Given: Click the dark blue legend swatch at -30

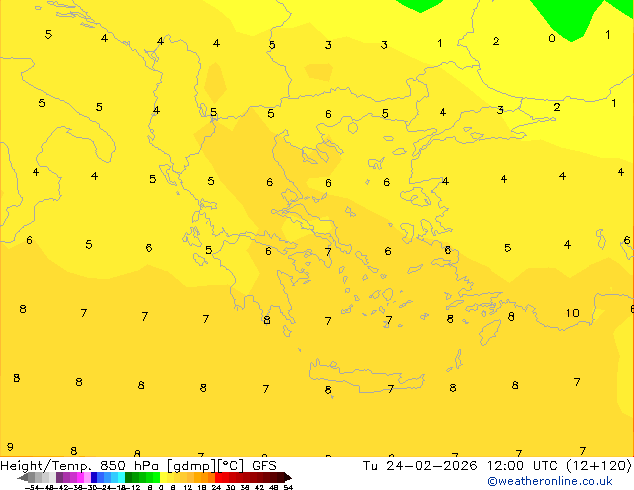Looking at the screenshot, I should pyautogui.click(x=94, y=477).
